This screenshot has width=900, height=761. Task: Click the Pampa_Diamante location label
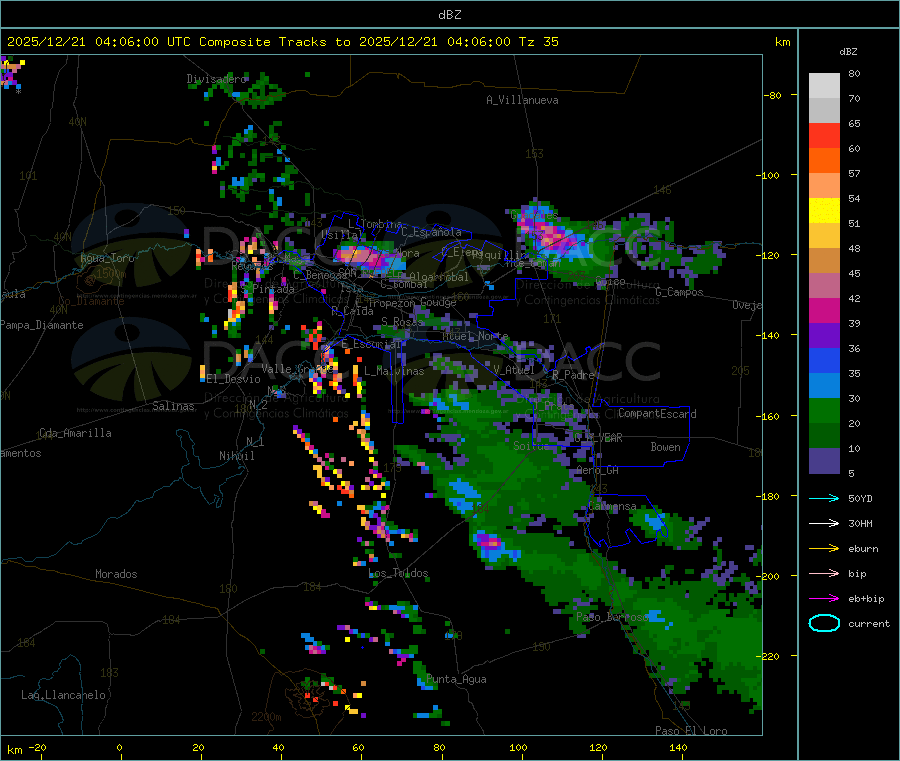tap(42, 325)
